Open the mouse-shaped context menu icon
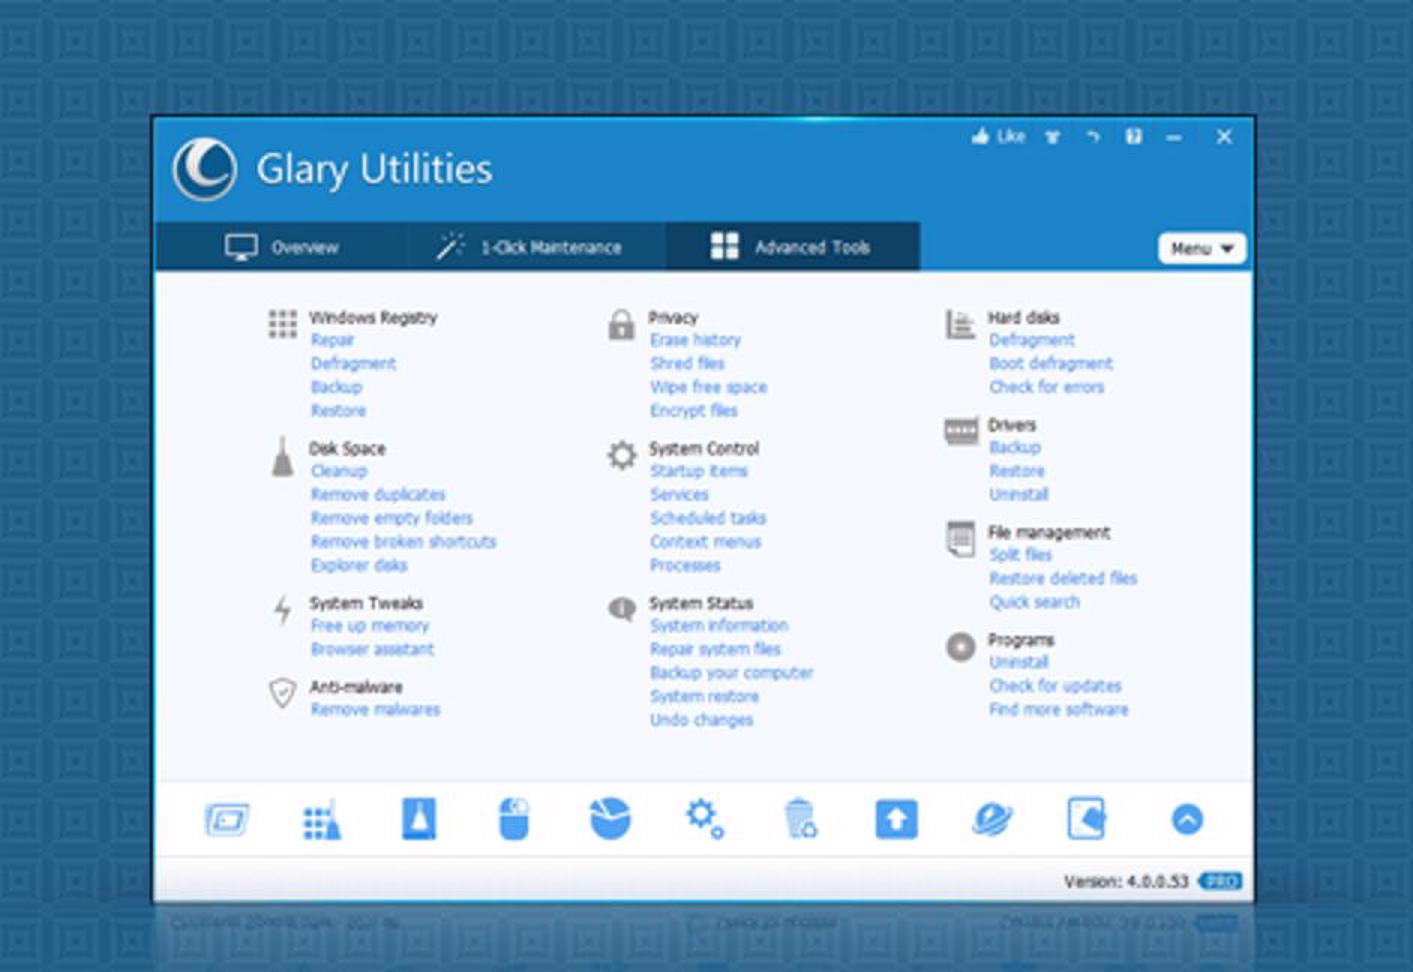 point(513,819)
